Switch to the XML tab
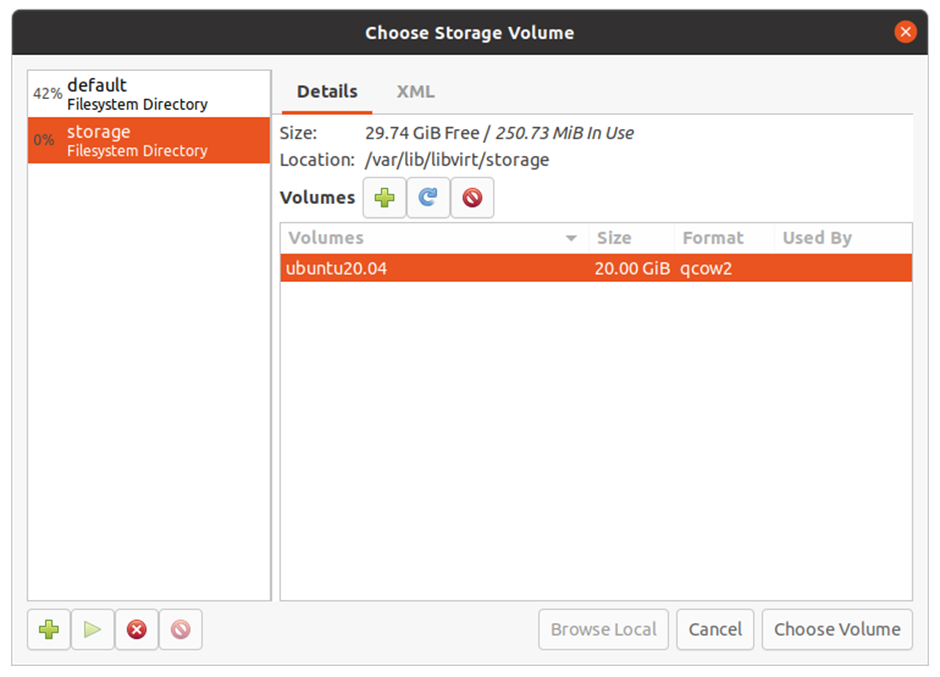The width and height of the screenshot is (940, 677). (415, 92)
